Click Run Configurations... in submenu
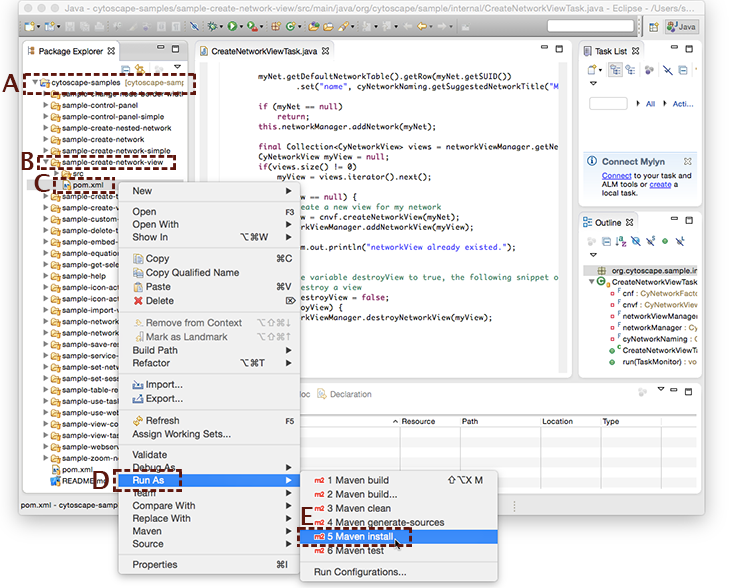The image size is (734, 588). click(x=398, y=572)
